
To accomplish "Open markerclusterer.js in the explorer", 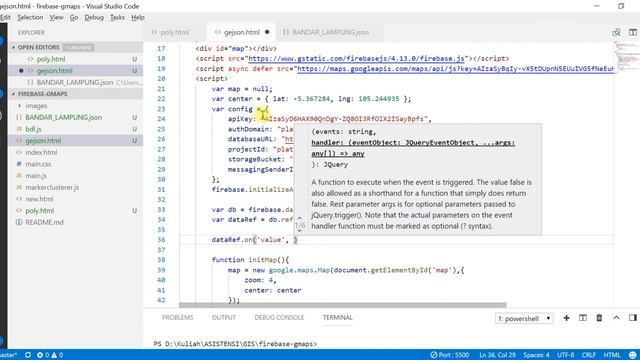I will [52, 187].
